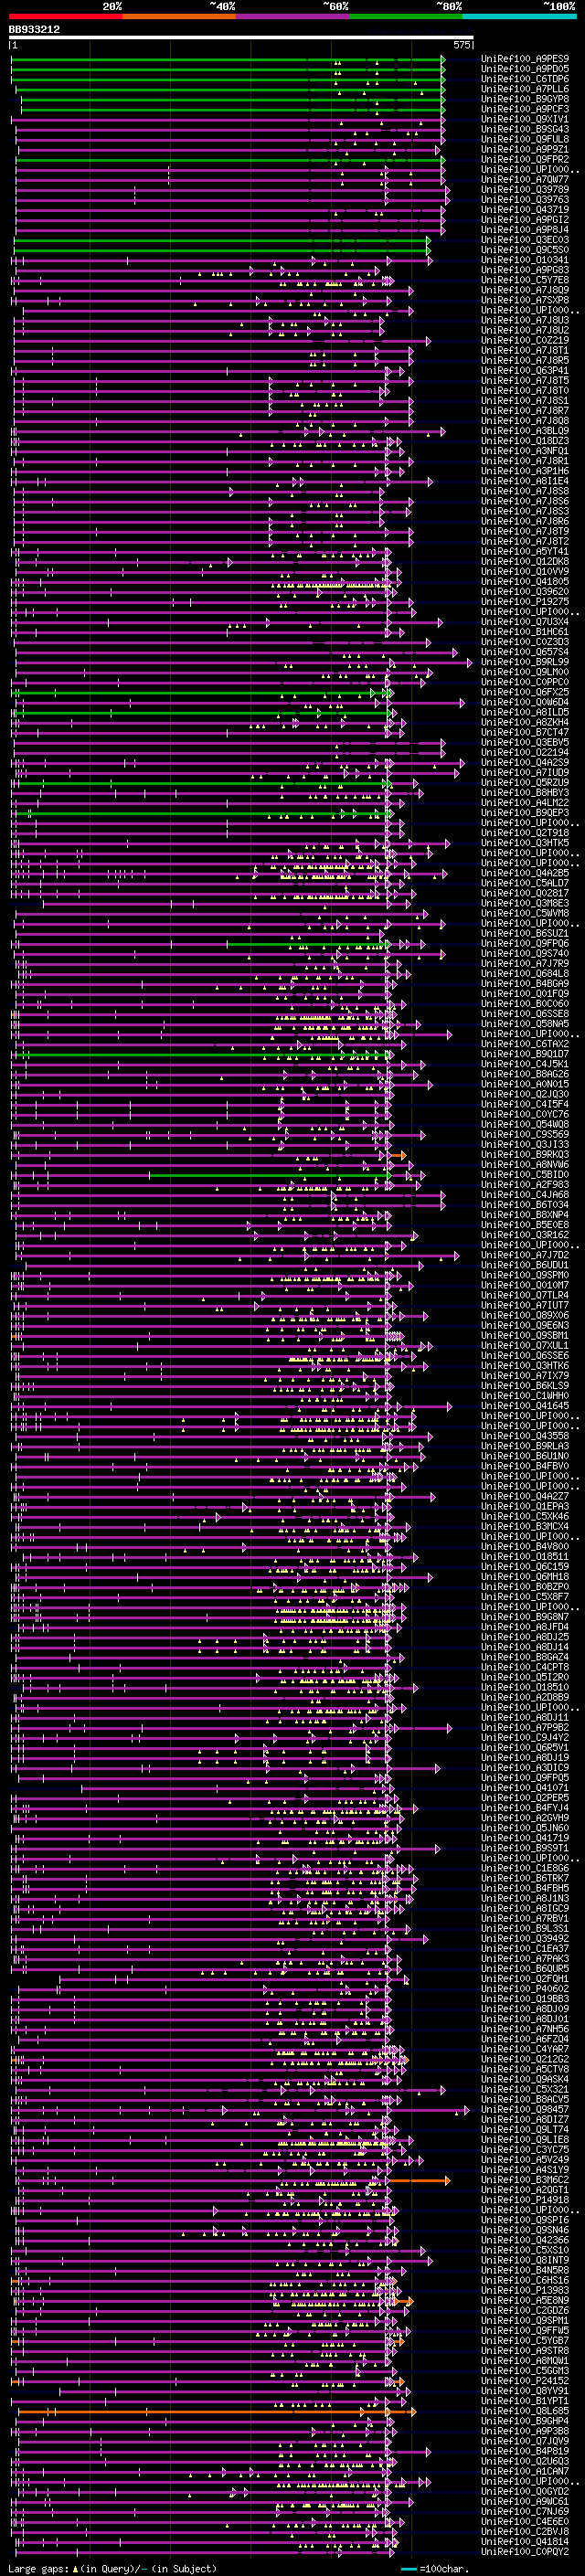Click the UniRef100_Q18DZ3 label
The width and height of the screenshot is (585, 2576).
click(x=524, y=441)
